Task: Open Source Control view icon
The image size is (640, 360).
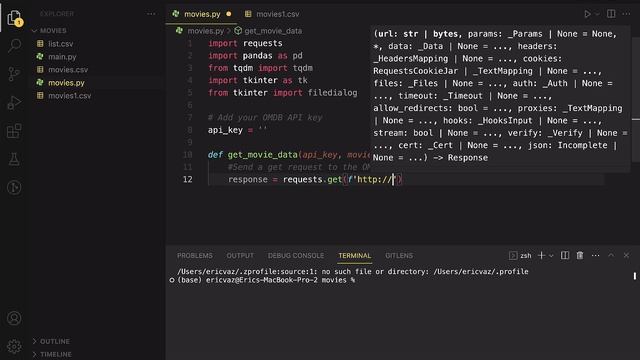Action: tap(14, 74)
